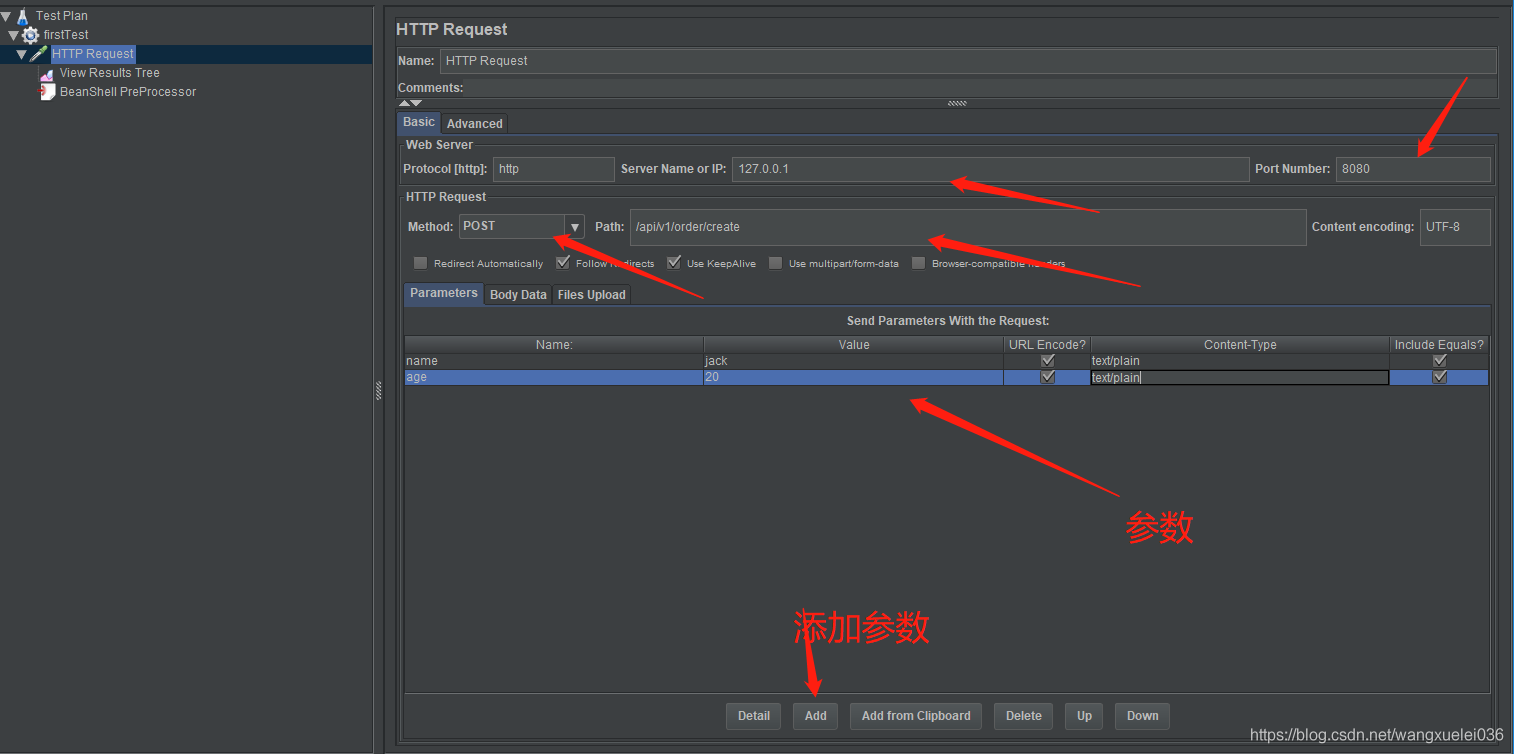Select the jack value cell in the parameters table

pos(852,361)
